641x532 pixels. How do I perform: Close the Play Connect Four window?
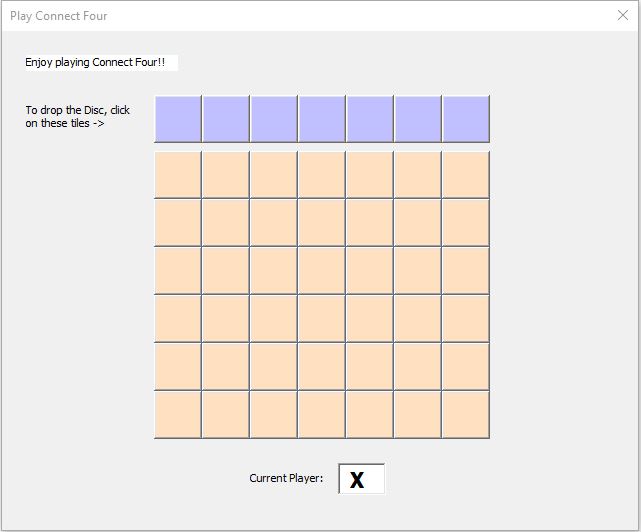623,16
